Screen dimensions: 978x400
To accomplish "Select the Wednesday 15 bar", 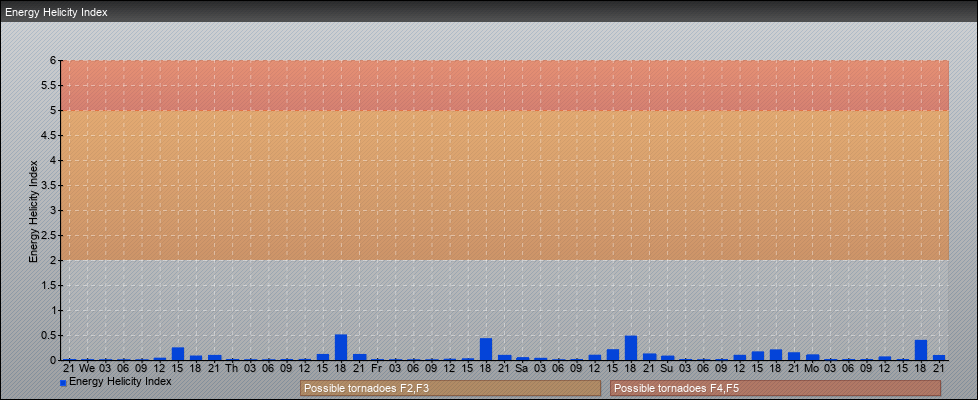I will (178, 354).
